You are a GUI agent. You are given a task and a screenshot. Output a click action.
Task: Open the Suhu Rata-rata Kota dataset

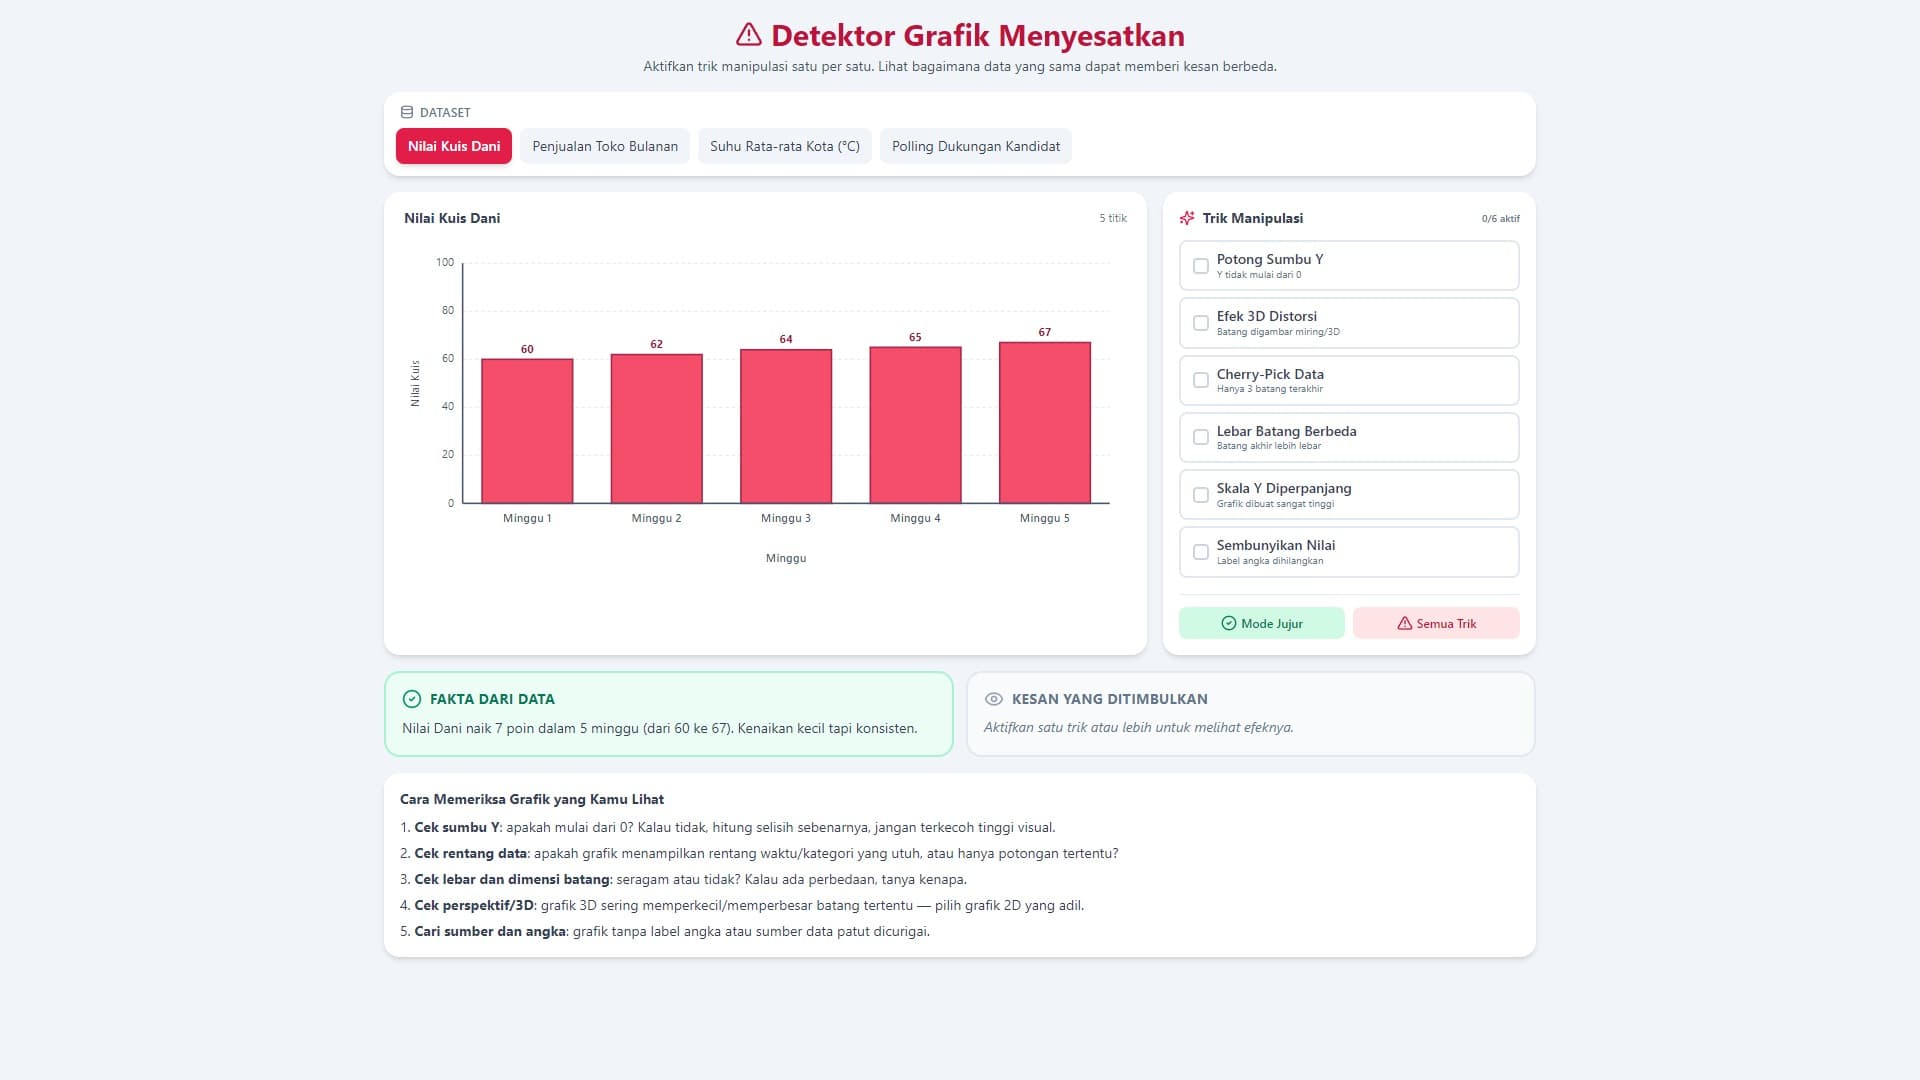tap(785, 146)
